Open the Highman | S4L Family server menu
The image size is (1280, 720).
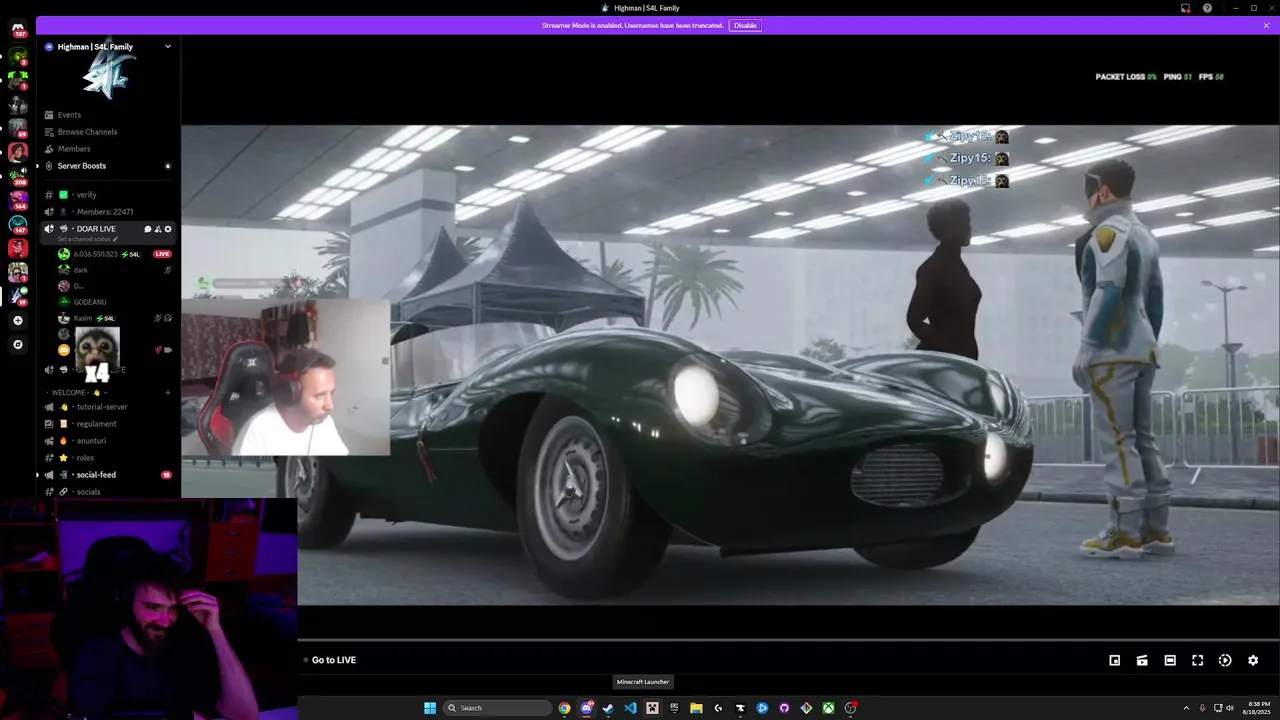pos(108,46)
